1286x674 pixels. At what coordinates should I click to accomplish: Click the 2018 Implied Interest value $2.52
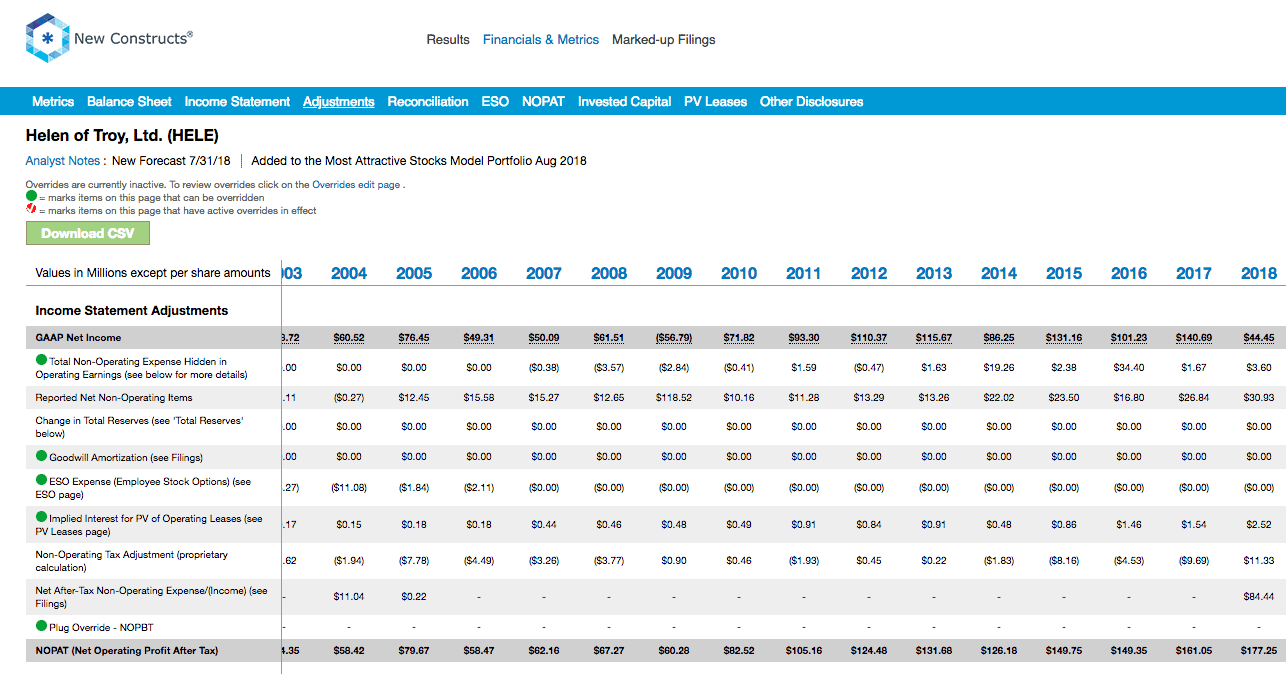pos(1258,525)
